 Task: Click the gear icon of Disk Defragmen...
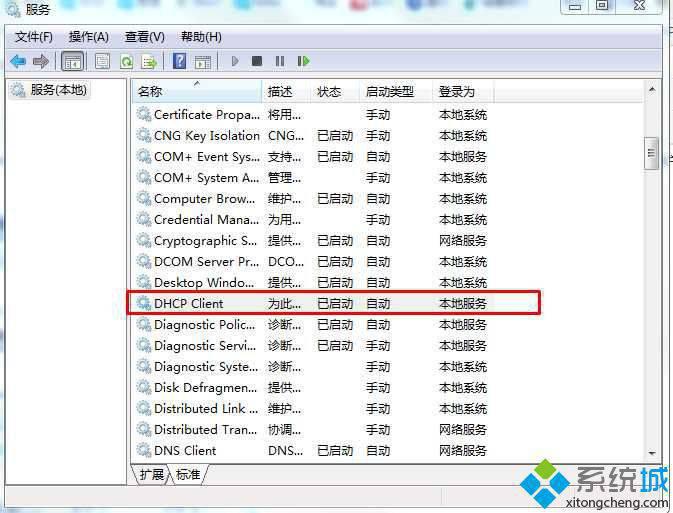coord(143,387)
